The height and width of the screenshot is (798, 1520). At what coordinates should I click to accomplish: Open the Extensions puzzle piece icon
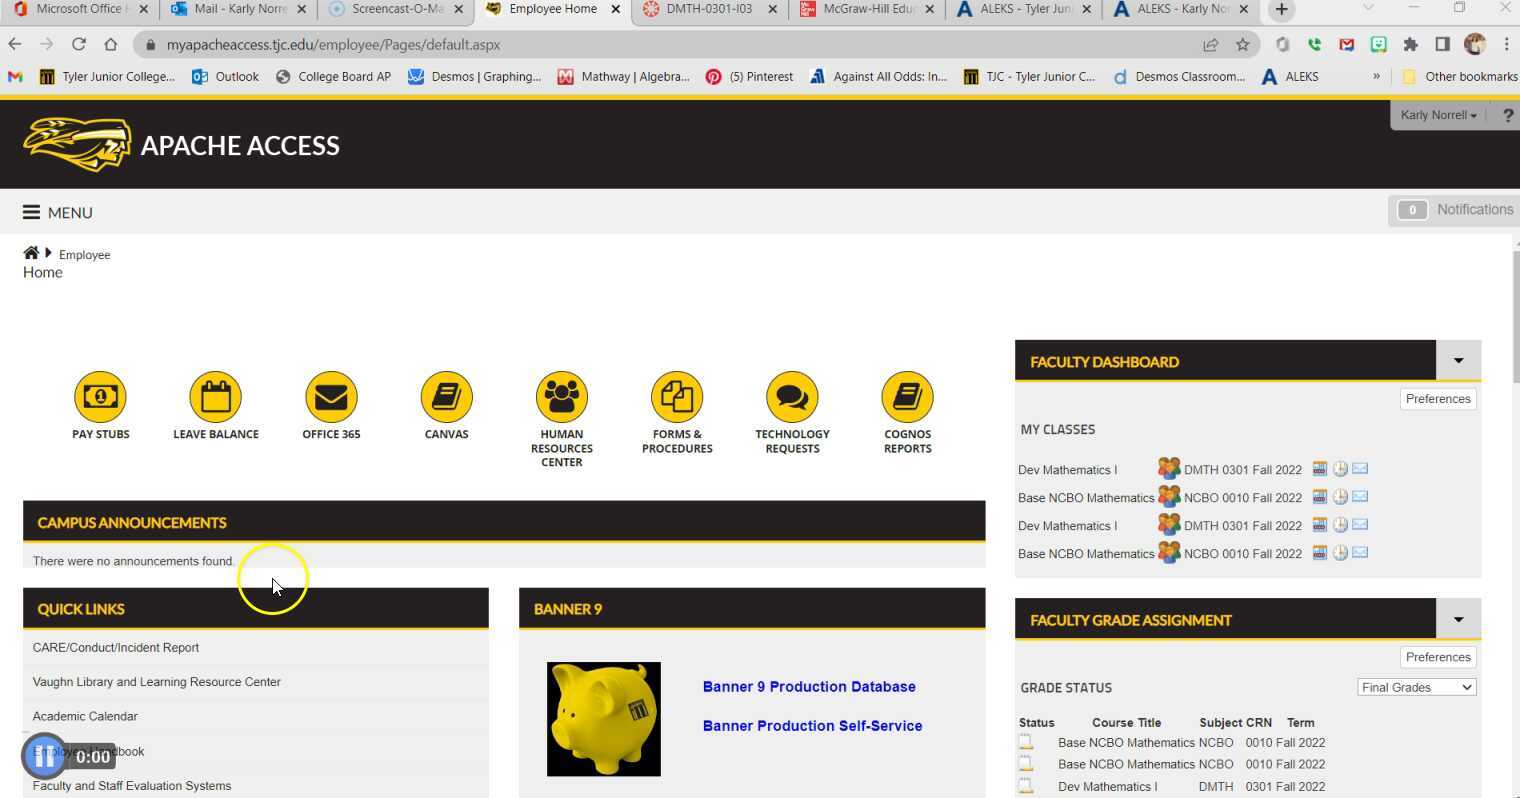coord(1410,44)
